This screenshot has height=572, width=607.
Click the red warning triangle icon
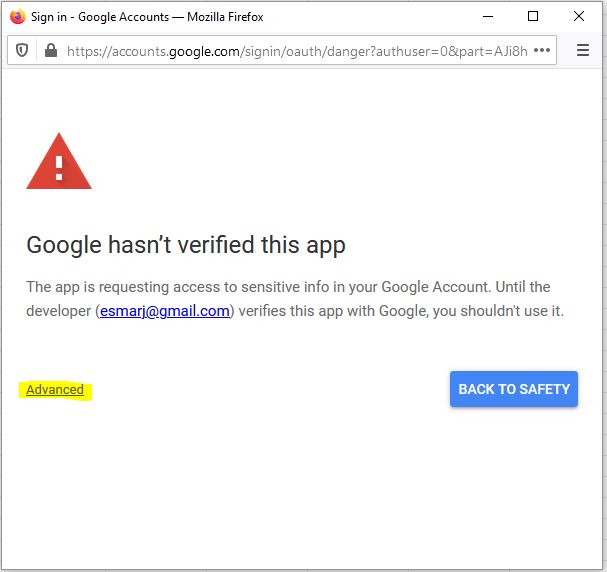coord(59,162)
